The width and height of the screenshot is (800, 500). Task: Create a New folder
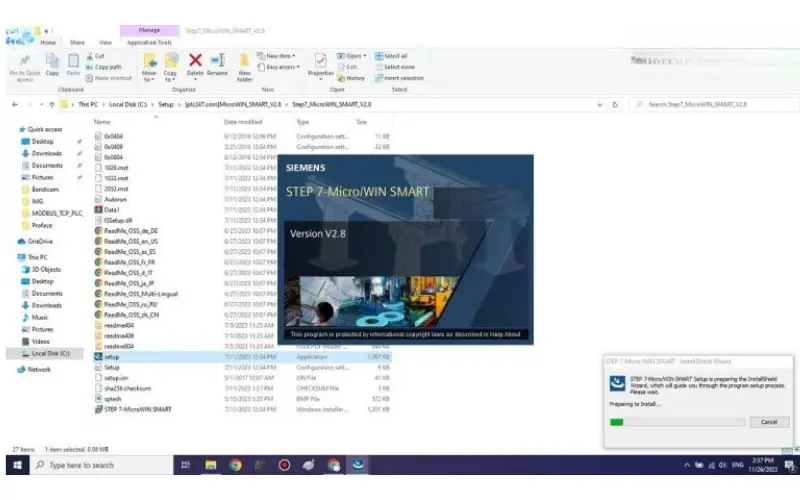pos(244,67)
